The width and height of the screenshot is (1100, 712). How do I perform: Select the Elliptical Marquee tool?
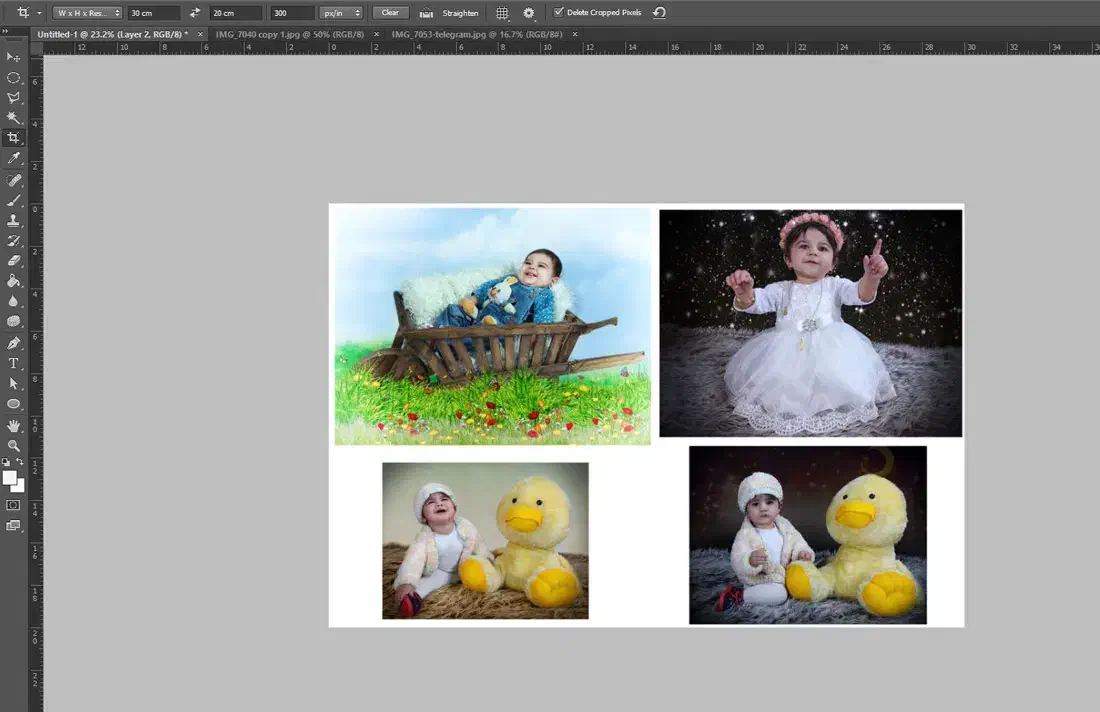coord(14,77)
